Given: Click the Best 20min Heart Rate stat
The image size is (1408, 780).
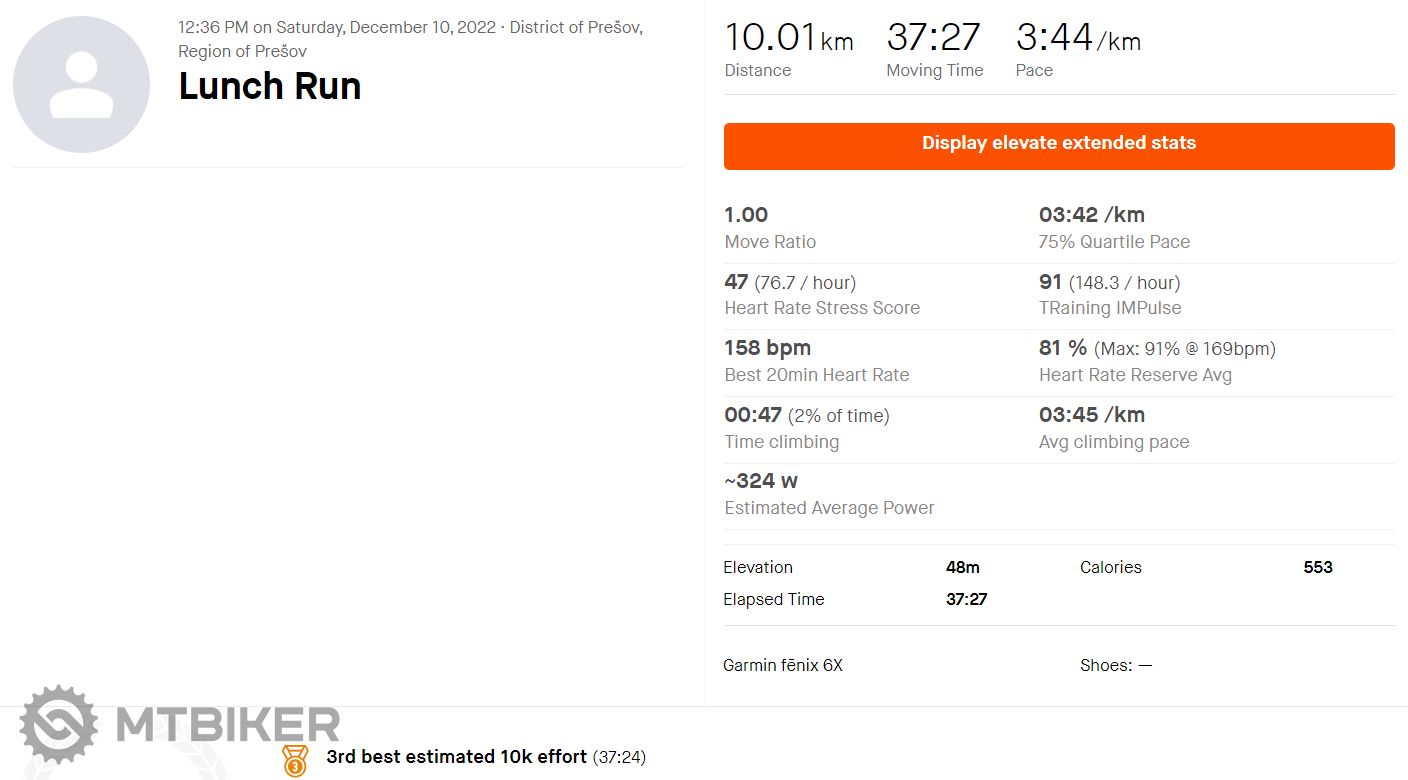Looking at the screenshot, I should click(816, 375).
